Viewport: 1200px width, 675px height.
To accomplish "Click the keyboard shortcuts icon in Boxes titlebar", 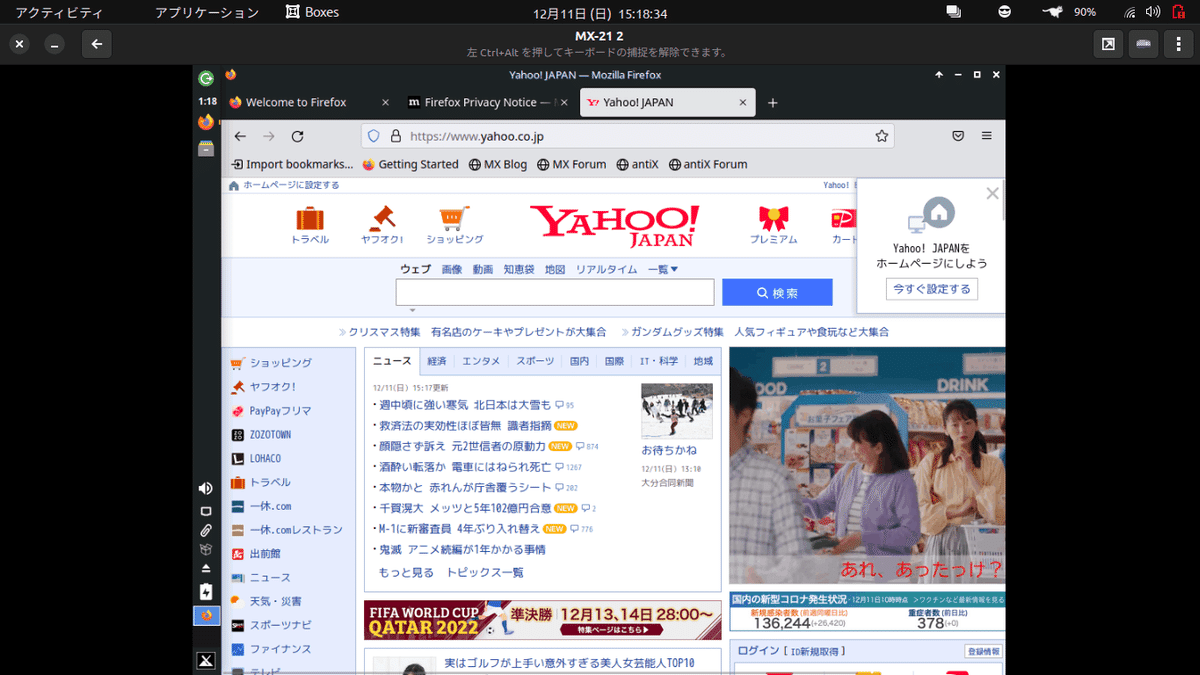I will [1143, 44].
